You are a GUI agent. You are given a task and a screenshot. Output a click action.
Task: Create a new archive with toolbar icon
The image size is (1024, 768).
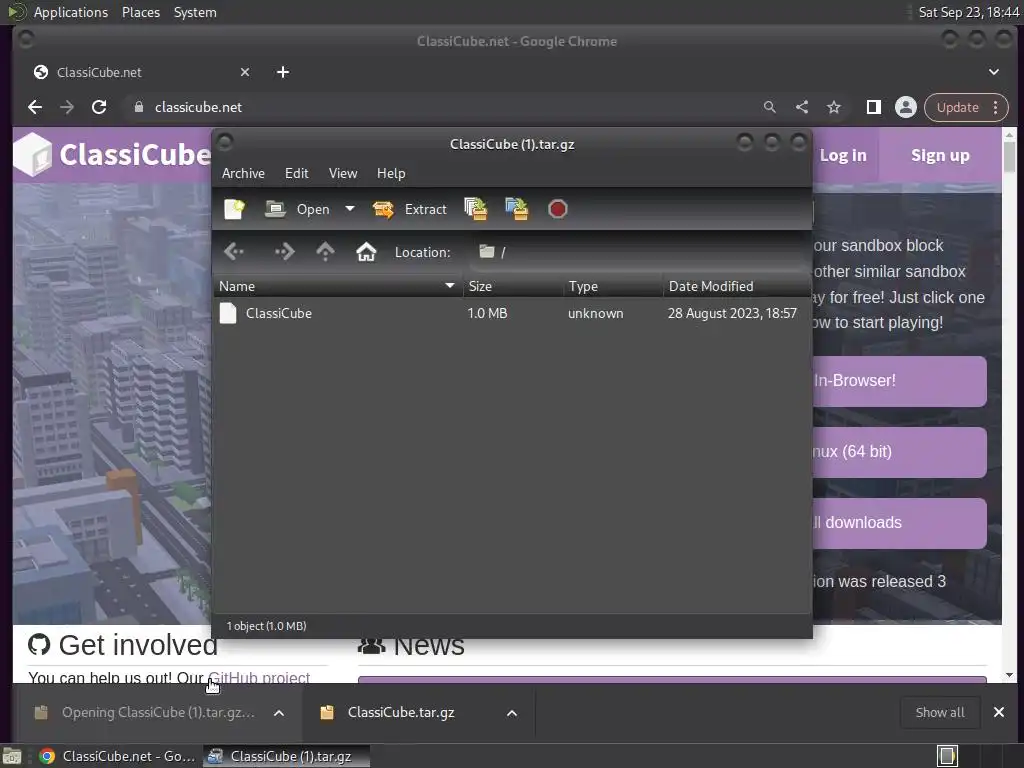tap(234, 209)
